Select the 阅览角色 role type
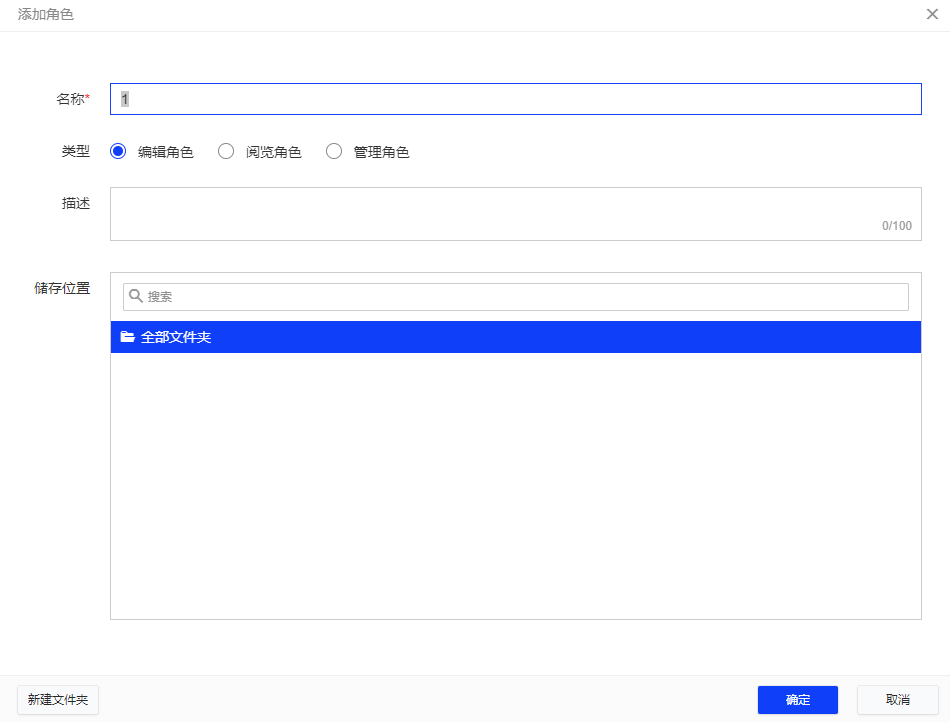Screen dimensions: 950x722 pyautogui.click(x=226, y=151)
